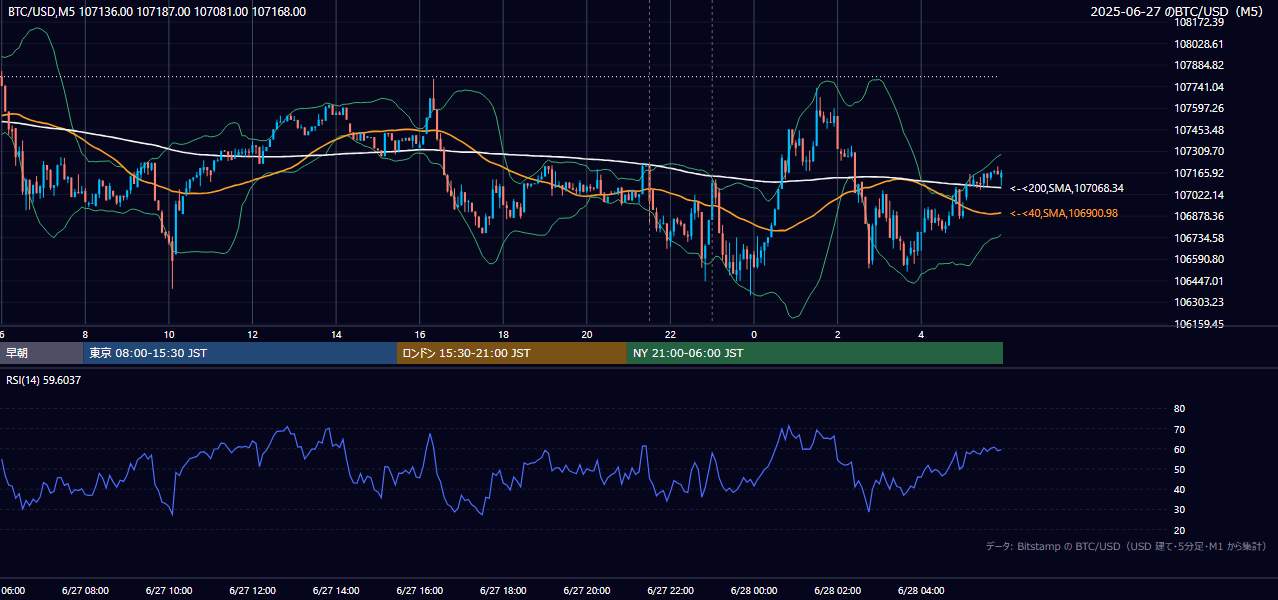Click hour label 22 under the candlestick chart

(670, 335)
